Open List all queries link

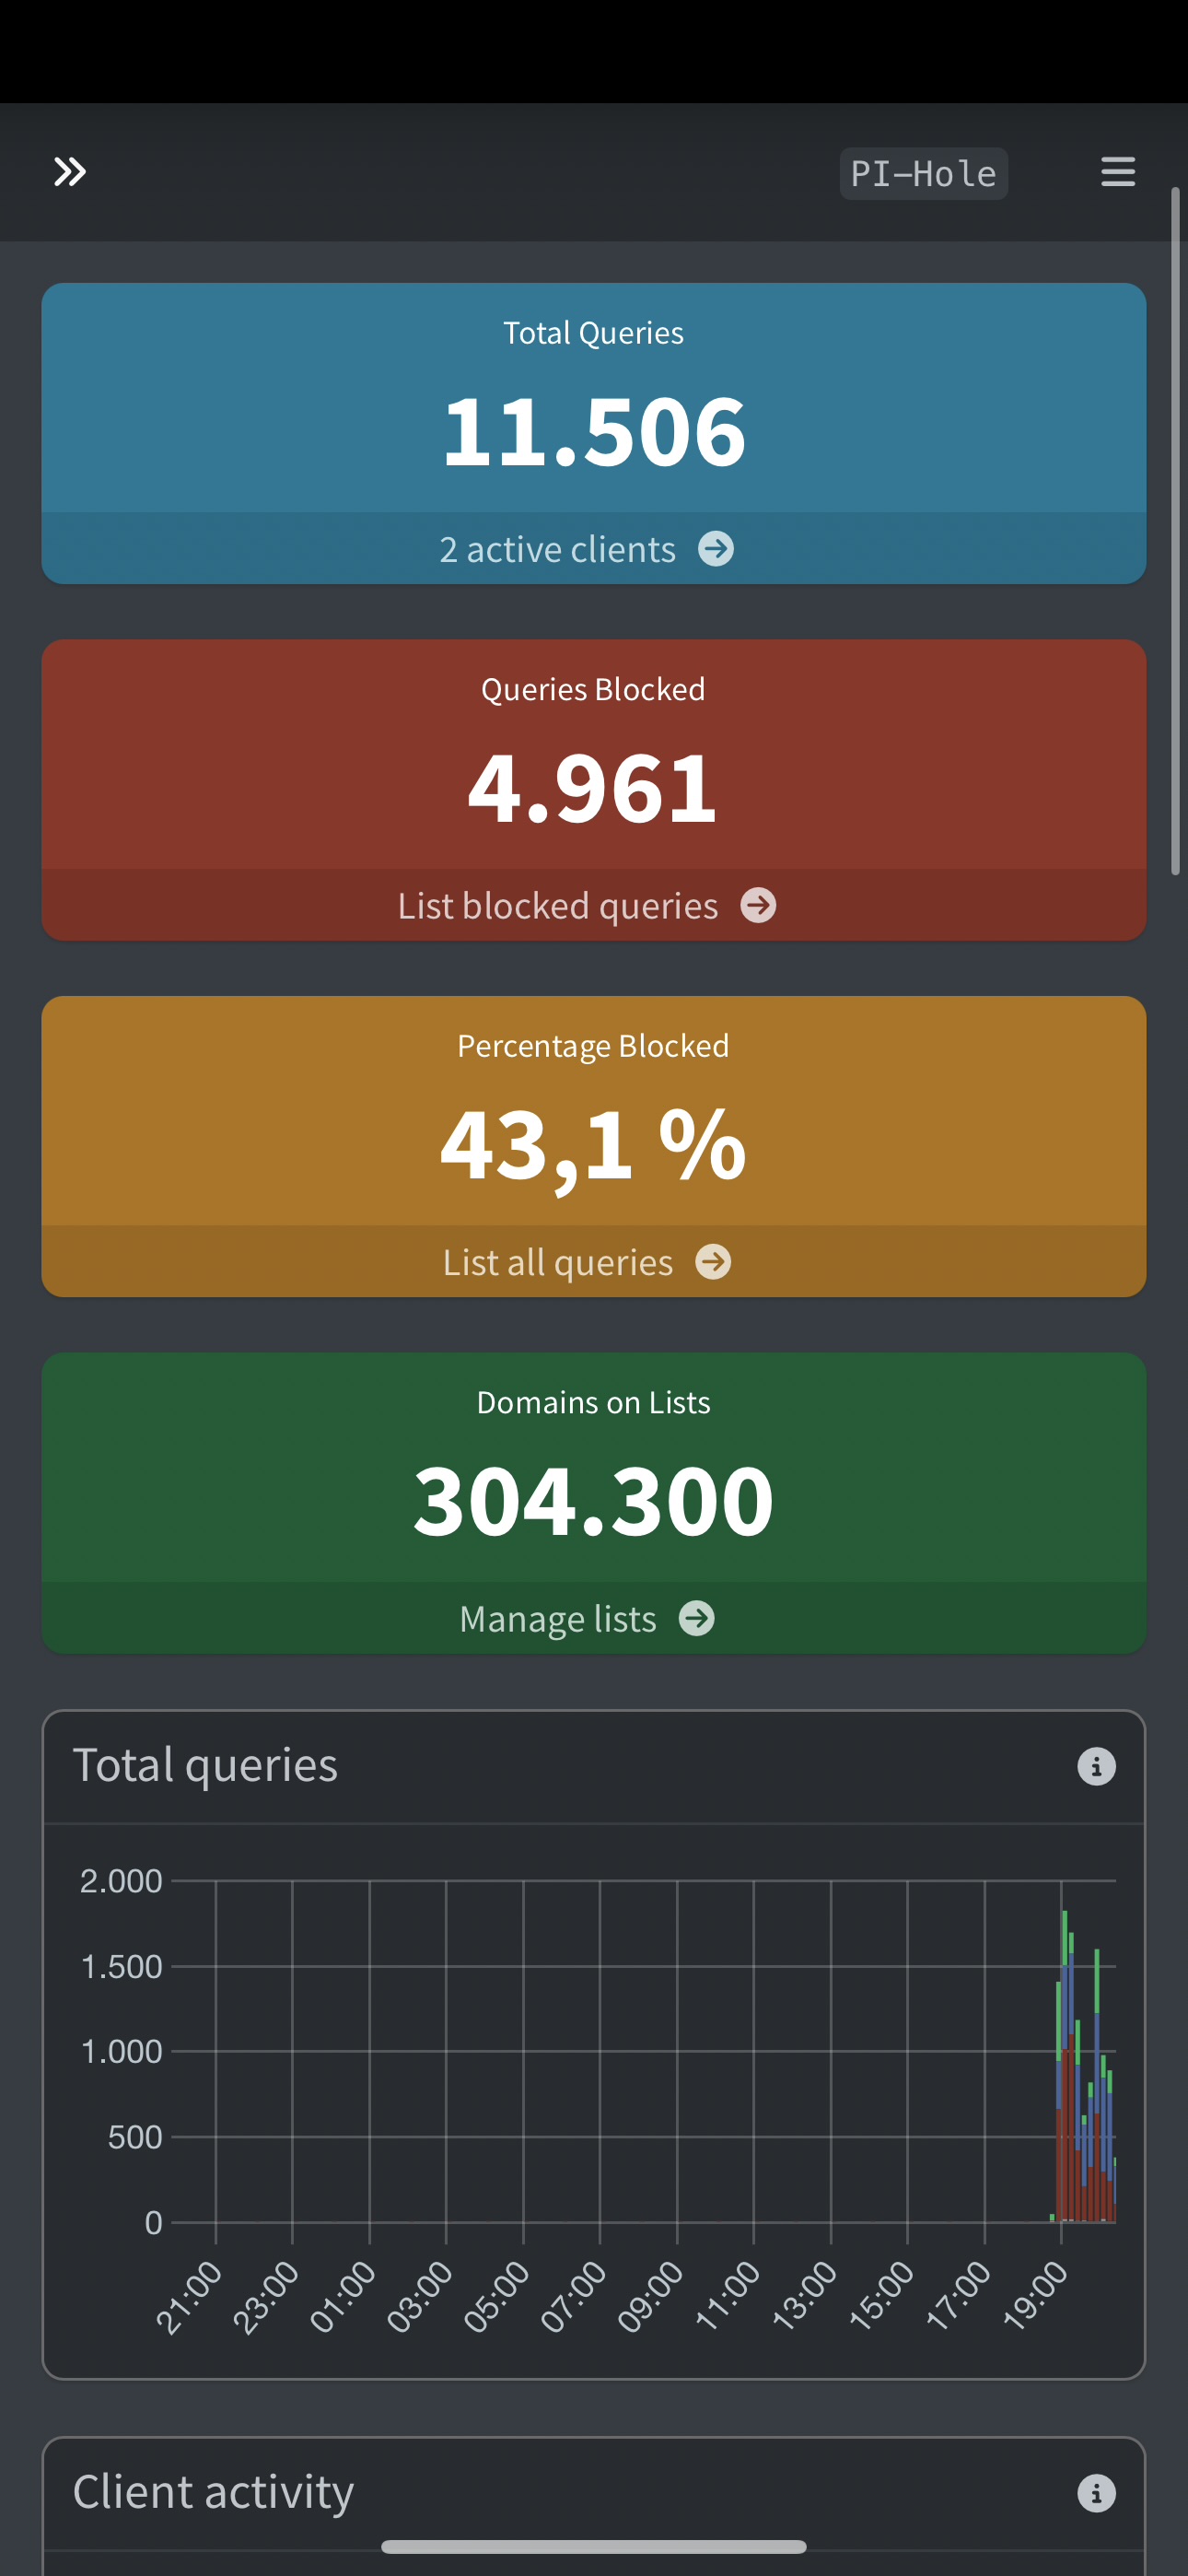point(557,1262)
